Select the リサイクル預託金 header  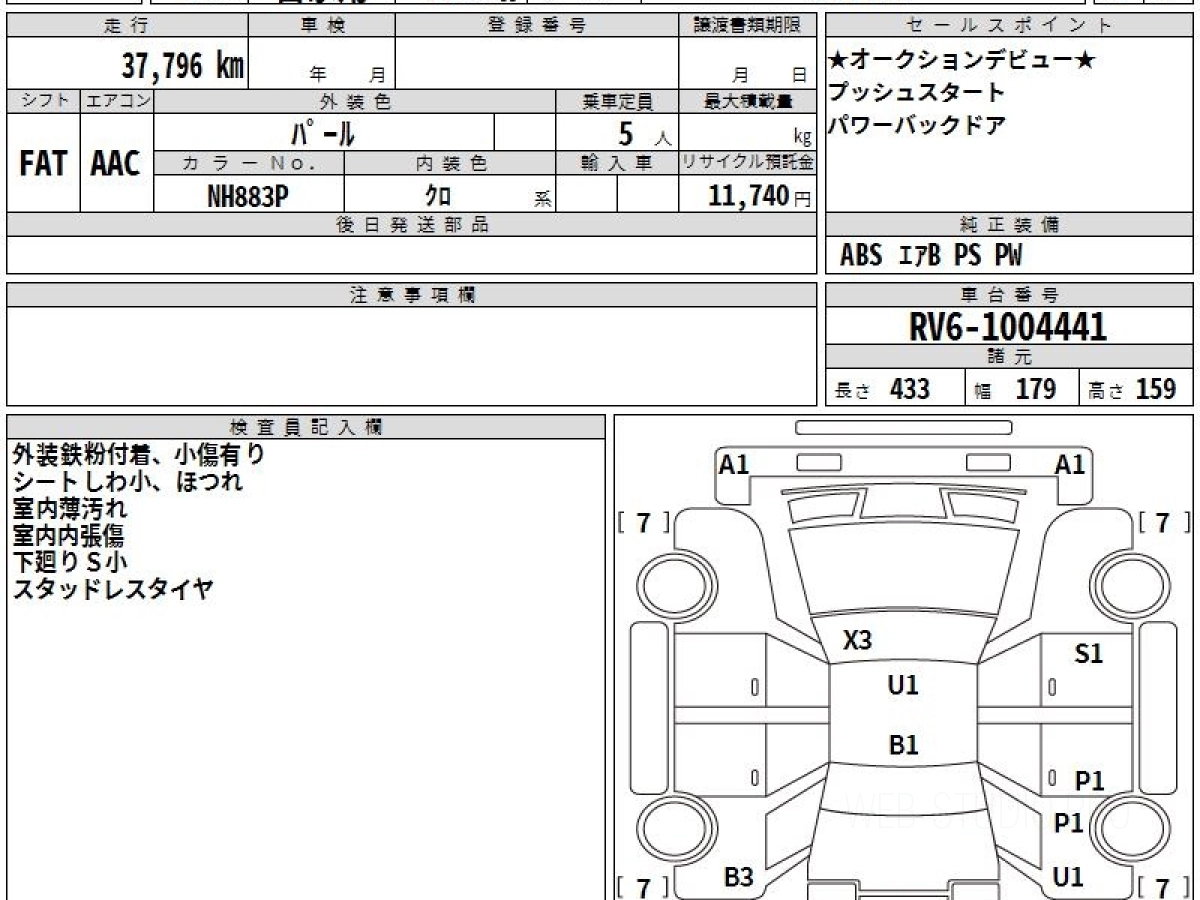[x=747, y=163]
